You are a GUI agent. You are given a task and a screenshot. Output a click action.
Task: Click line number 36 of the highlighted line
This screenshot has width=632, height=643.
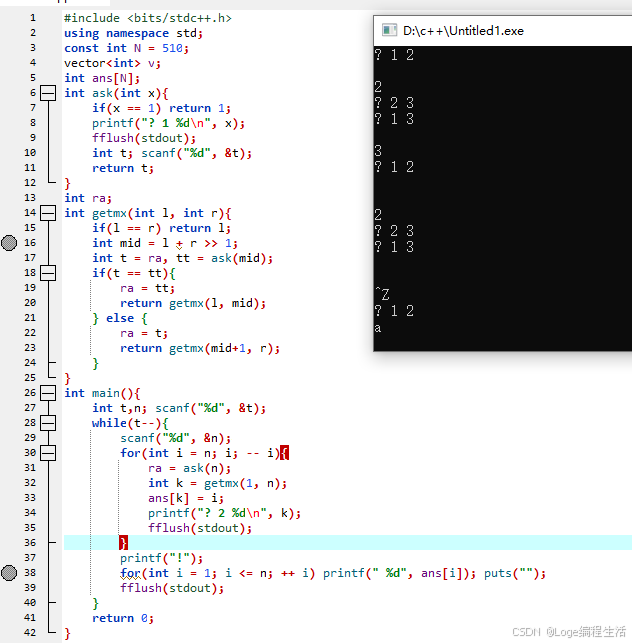coord(30,543)
